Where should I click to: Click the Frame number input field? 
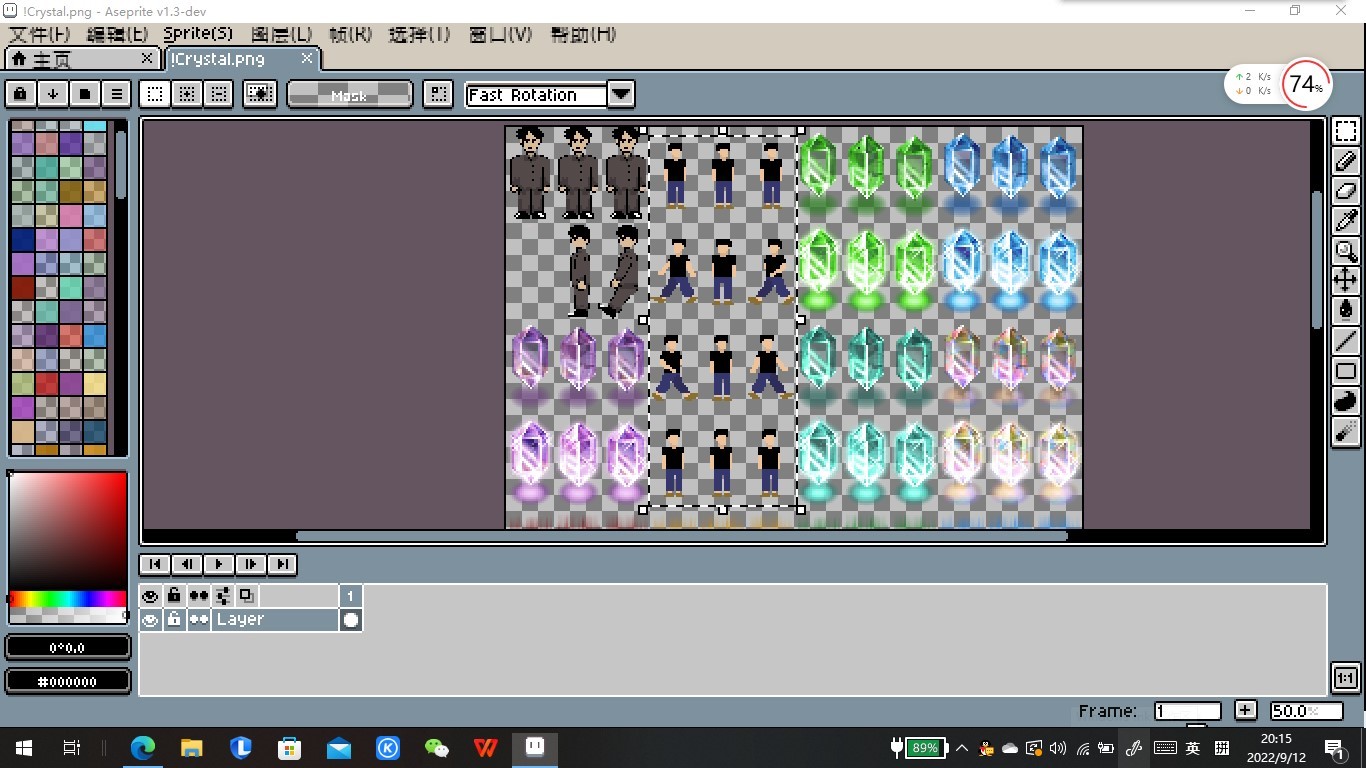(x=1188, y=711)
